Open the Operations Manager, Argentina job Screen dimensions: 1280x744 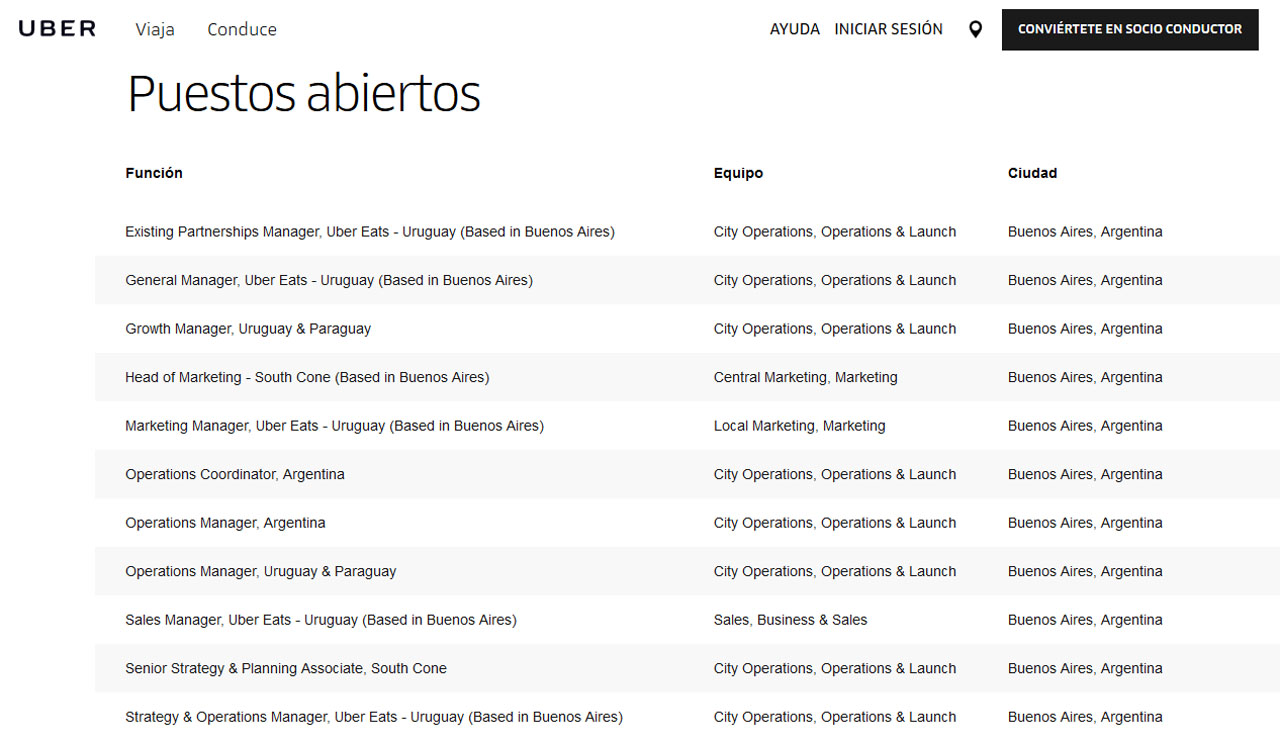[x=225, y=523]
